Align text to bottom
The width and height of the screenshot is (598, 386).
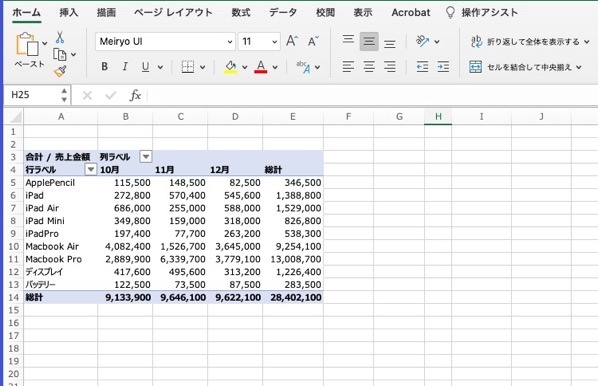(x=389, y=44)
